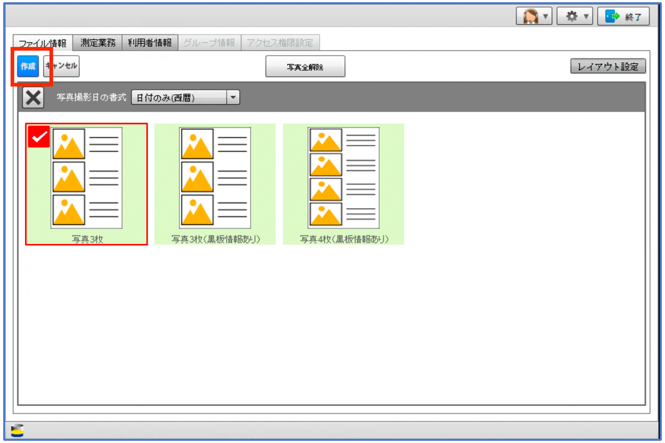Click the キャンセル button
The height and width of the screenshot is (443, 665).
pos(61,65)
